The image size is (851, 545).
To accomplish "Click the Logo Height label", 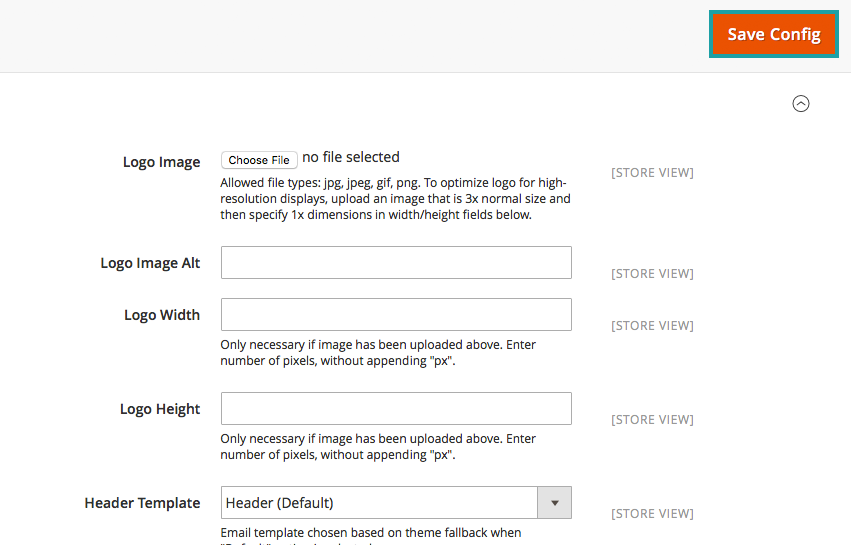I will pyautogui.click(x=160, y=409).
